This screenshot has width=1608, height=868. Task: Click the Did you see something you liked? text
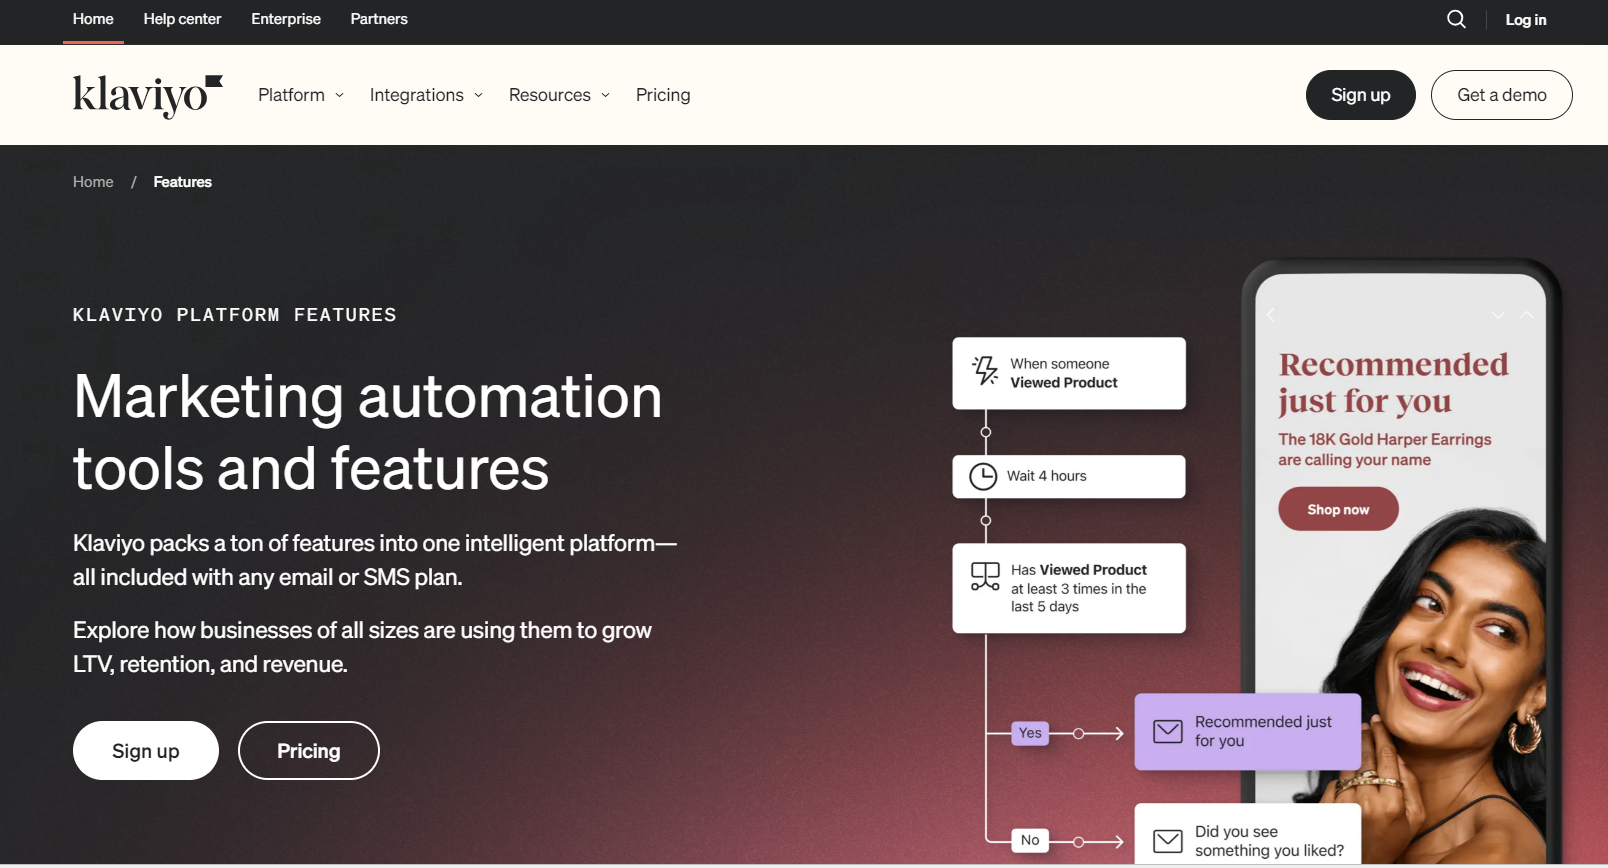1269,841
